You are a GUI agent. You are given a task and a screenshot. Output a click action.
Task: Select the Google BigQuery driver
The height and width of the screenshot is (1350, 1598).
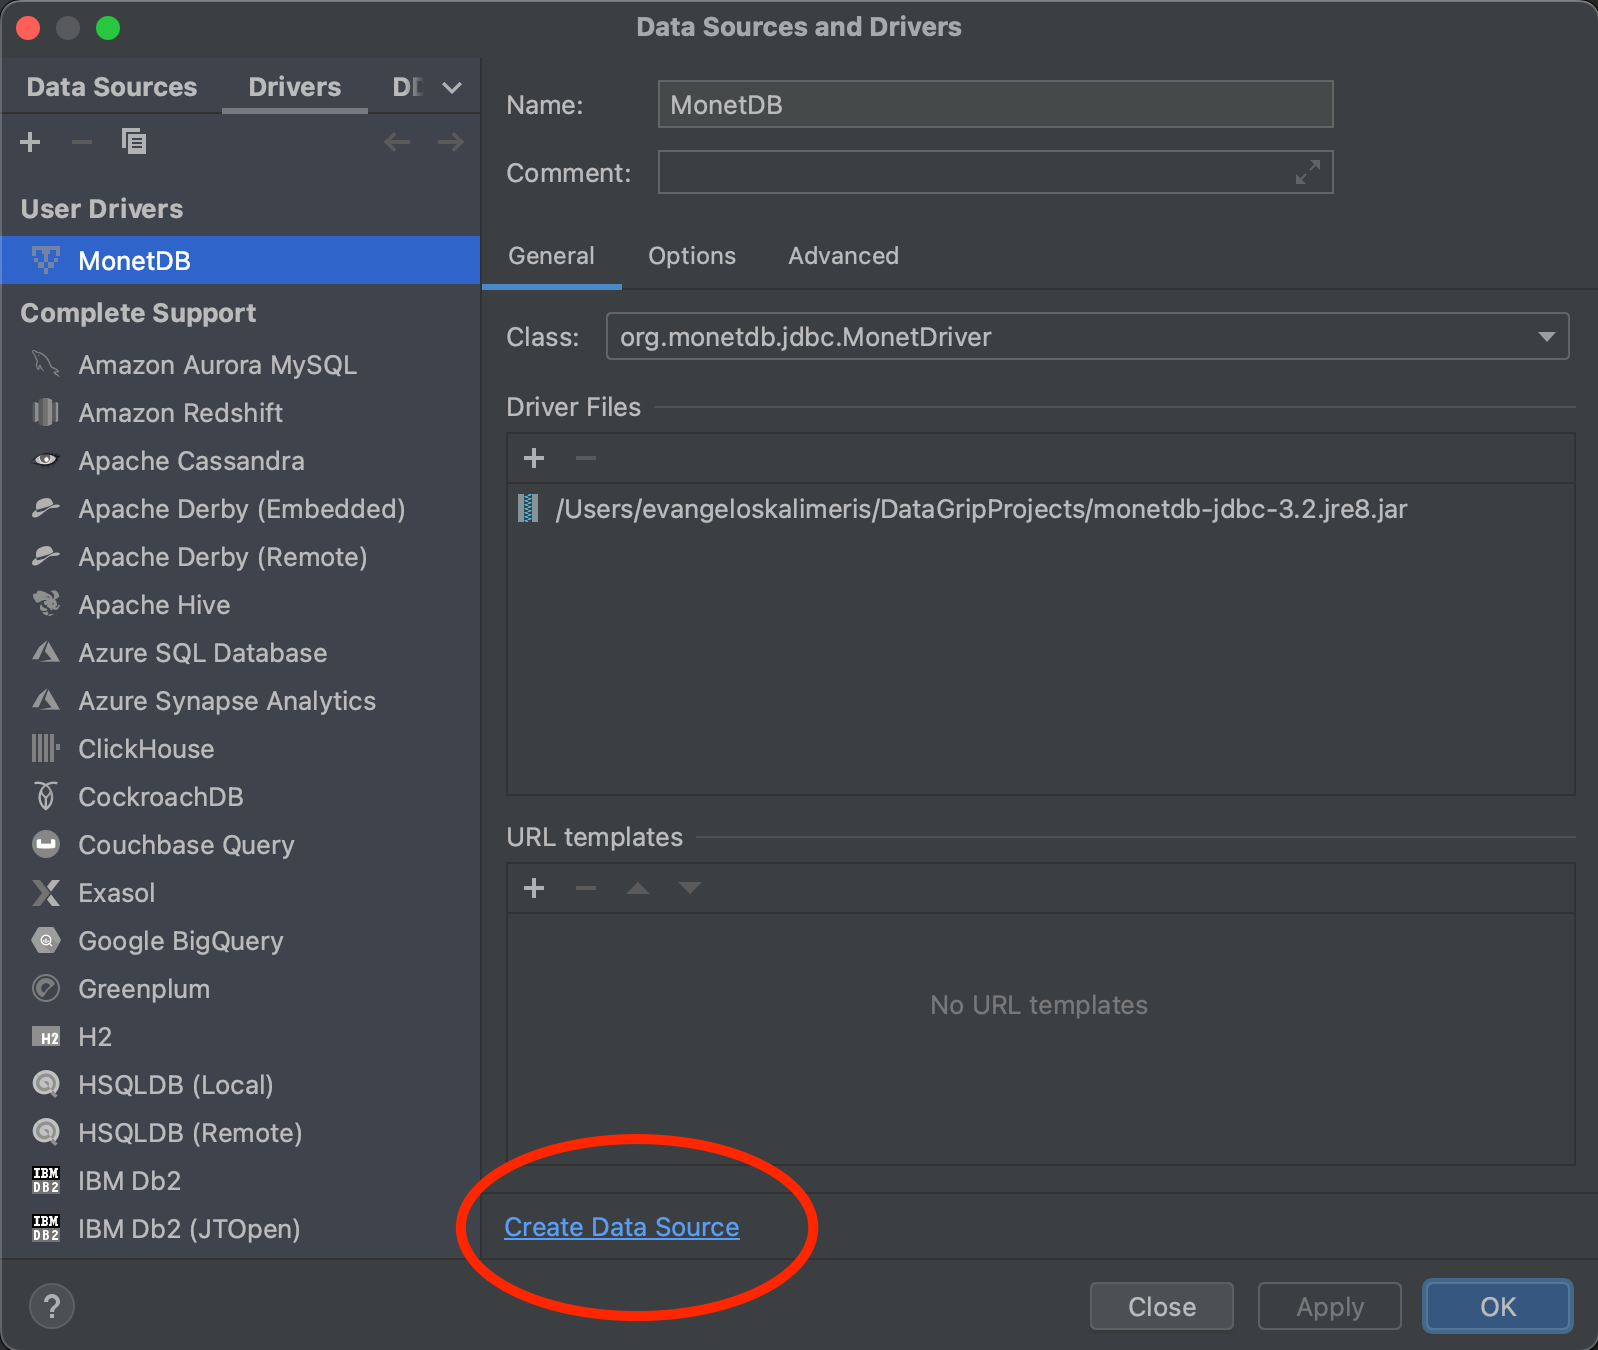click(x=180, y=941)
